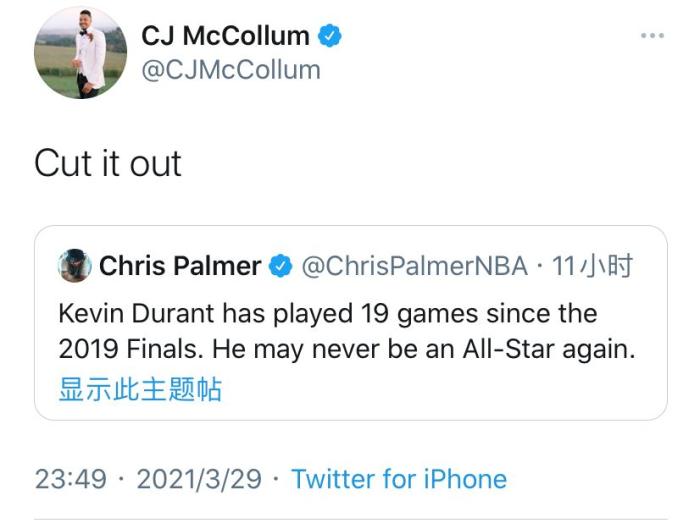700x523 pixels.
Task: Click the verified badge next to Chris Palmer
Action: click(282, 267)
